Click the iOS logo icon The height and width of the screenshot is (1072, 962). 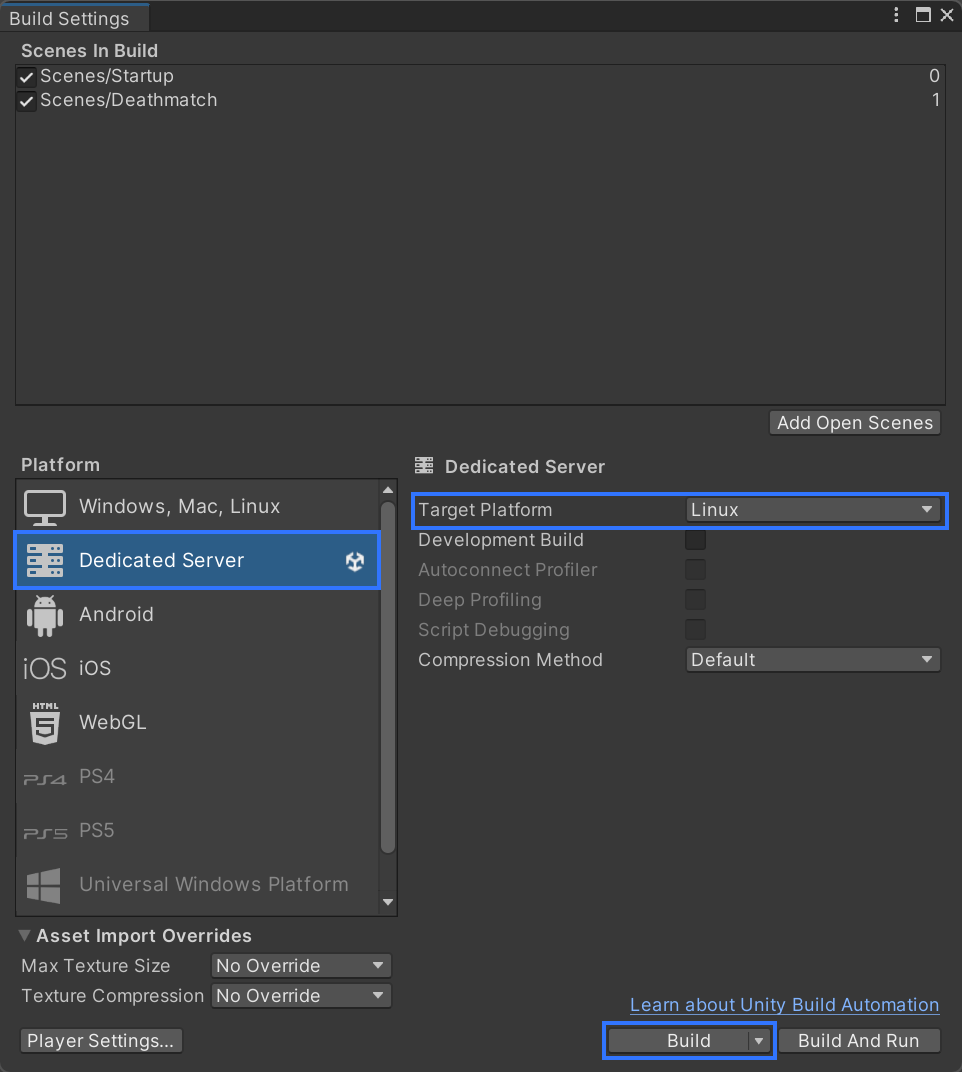[x=45, y=668]
